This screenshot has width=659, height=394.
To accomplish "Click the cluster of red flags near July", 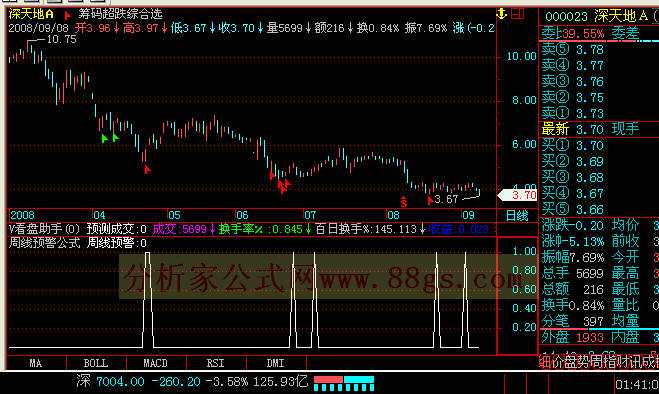I will (284, 186).
